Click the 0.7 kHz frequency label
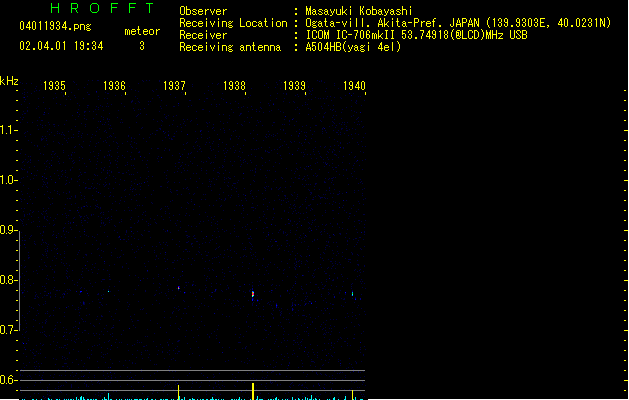The image size is (629, 400). pos(7,330)
